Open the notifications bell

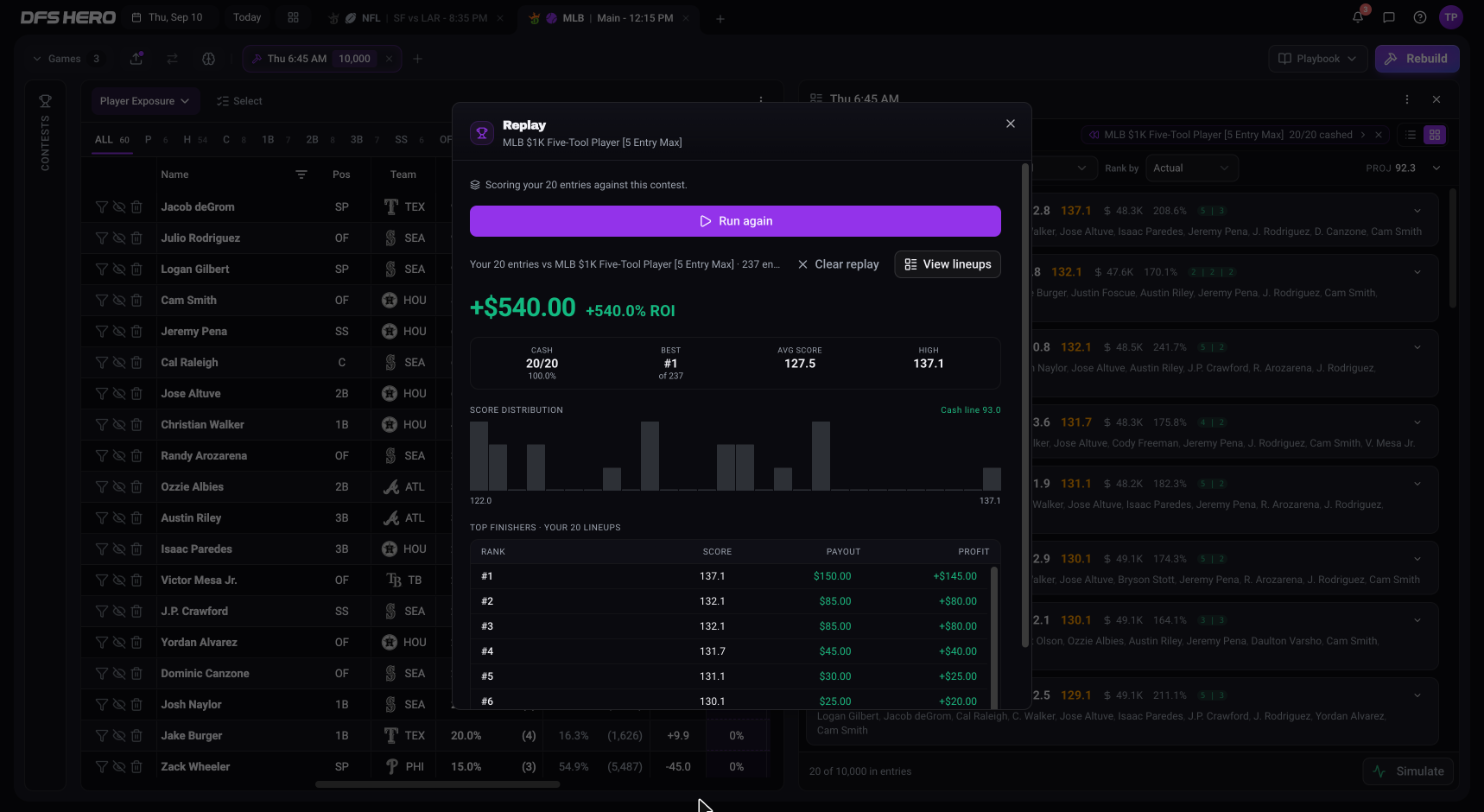1358,17
